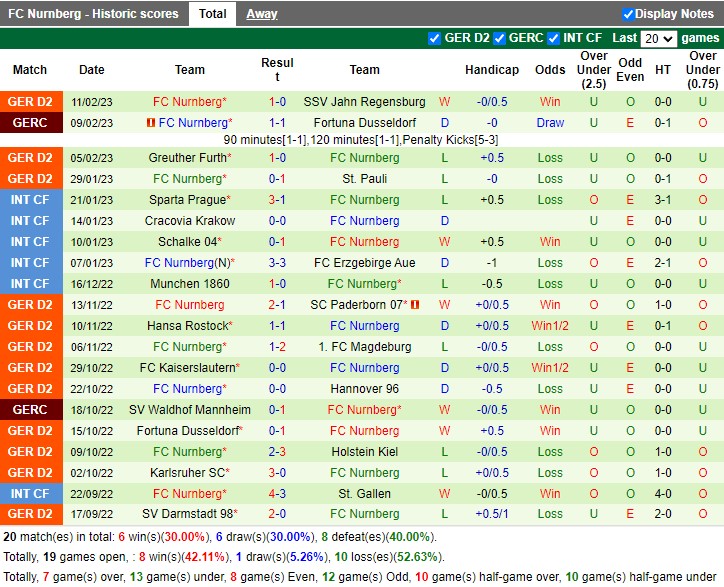Image resolution: width=724 pixels, height=587 pixels.
Task: Uncheck the GERC league filter
Action: point(499,38)
